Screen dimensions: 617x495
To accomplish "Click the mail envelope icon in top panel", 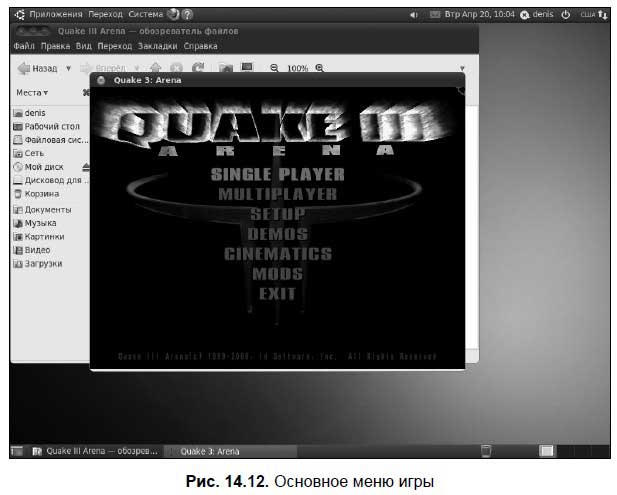I will click(435, 16).
